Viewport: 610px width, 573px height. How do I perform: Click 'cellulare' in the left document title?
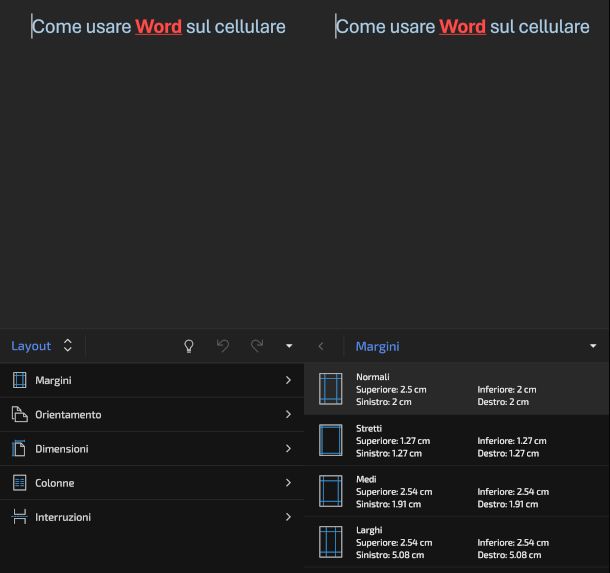point(250,27)
